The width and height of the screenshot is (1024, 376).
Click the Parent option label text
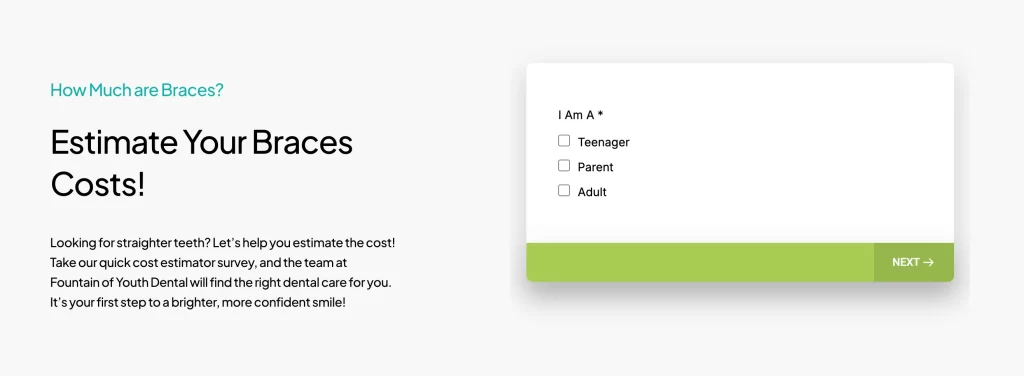pyautogui.click(x=596, y=167)
